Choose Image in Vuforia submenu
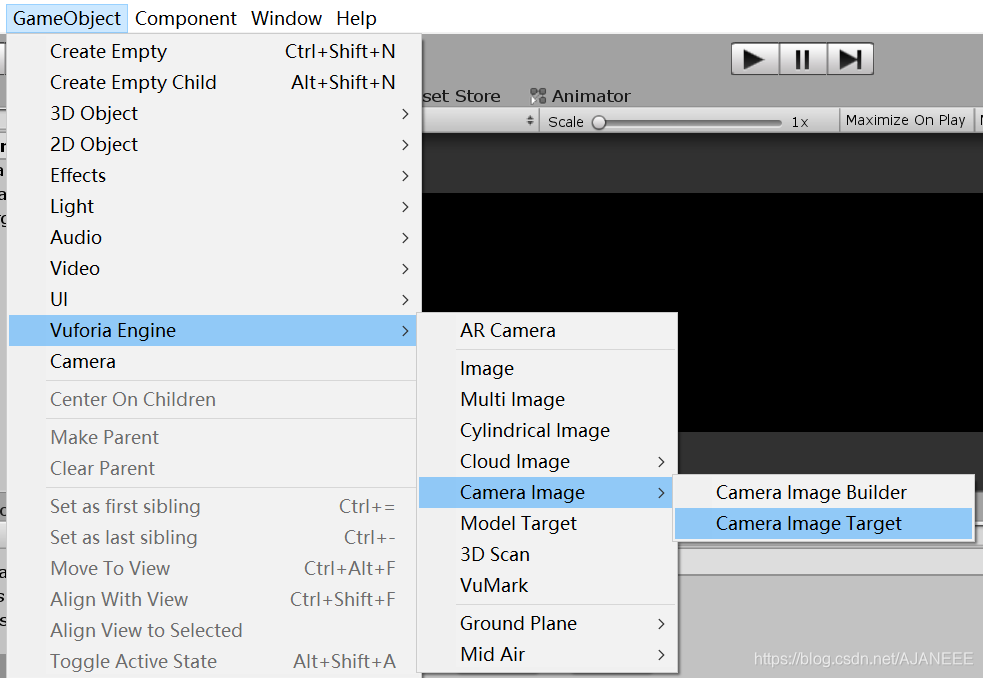The image size is (983, 678). point(548,368)
